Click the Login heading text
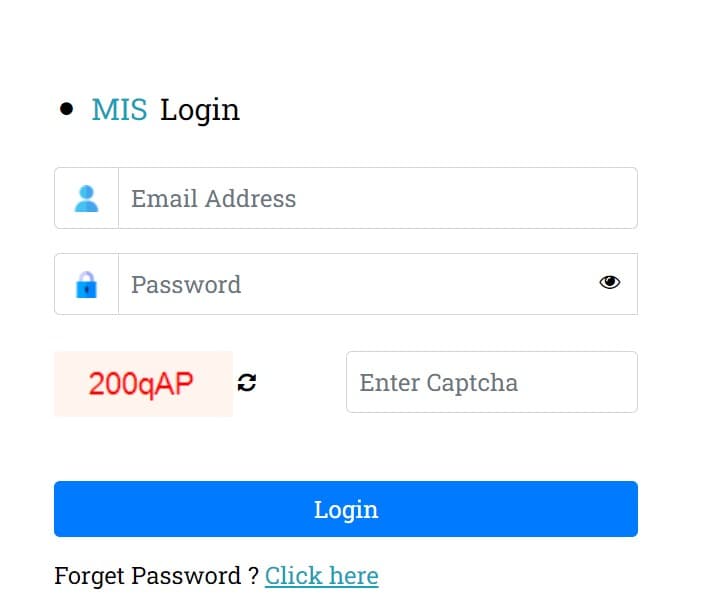Image resolution: width=706 pixels, height=607 pixels. (x=200, y=110)
